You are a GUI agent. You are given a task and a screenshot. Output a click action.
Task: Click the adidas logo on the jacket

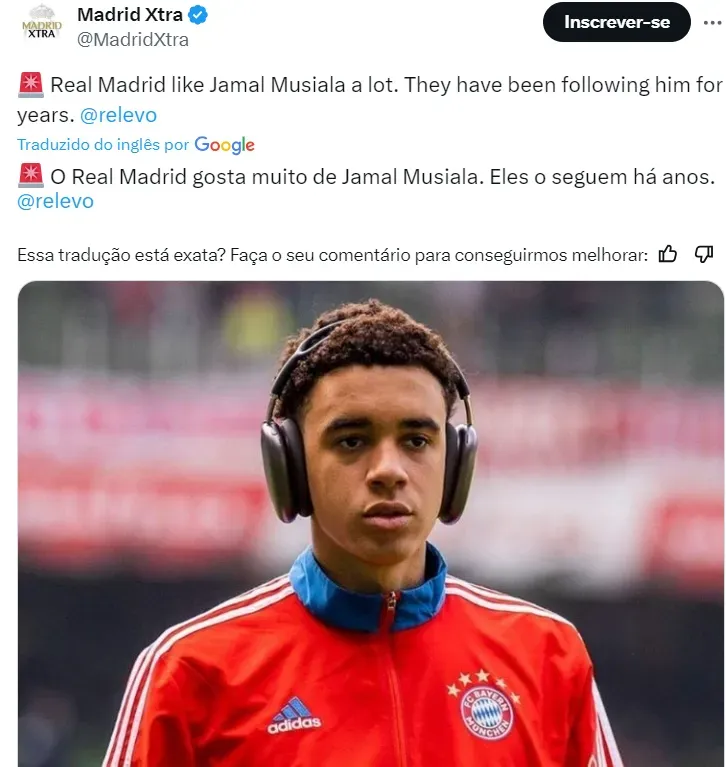[294, 716]
